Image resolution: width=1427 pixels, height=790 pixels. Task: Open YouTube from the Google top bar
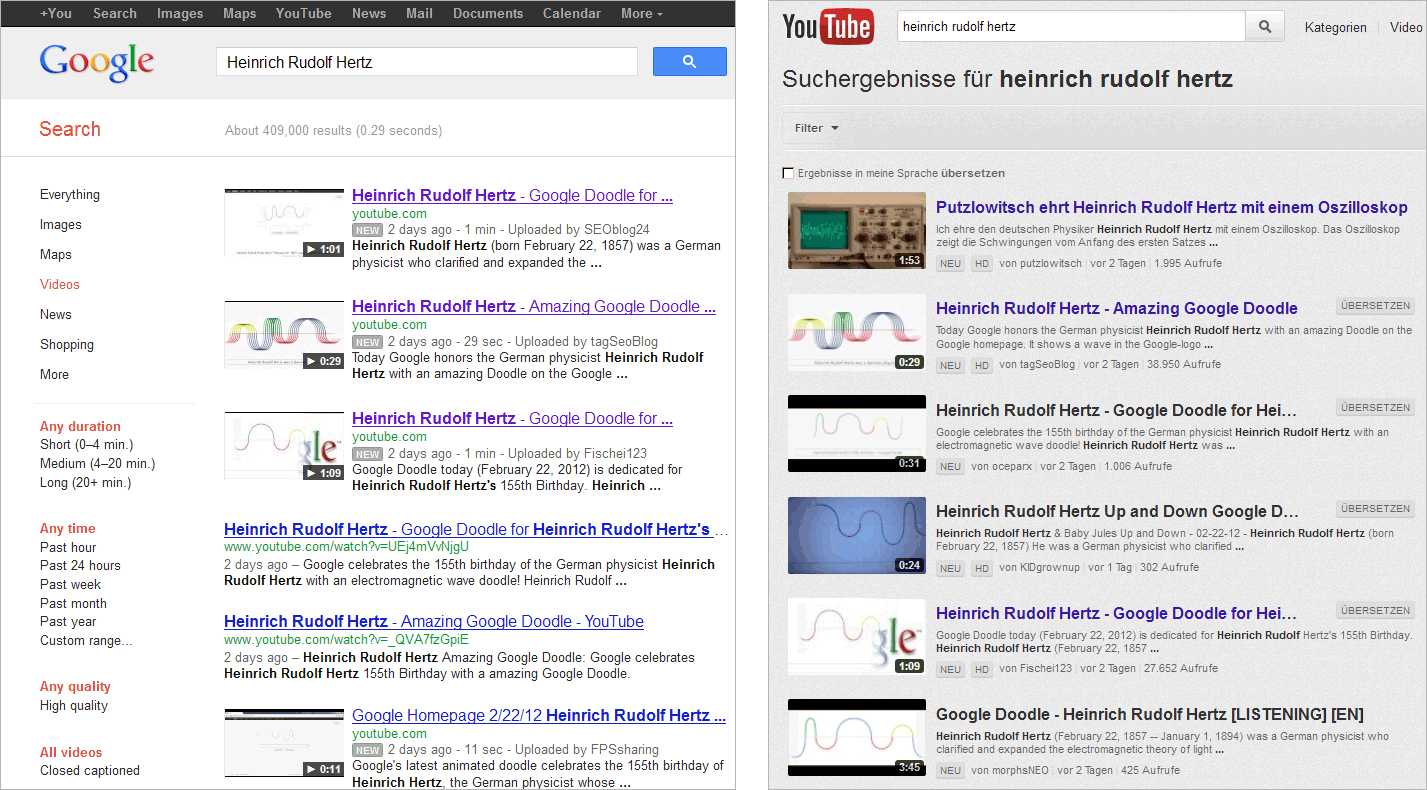point(304,13)
